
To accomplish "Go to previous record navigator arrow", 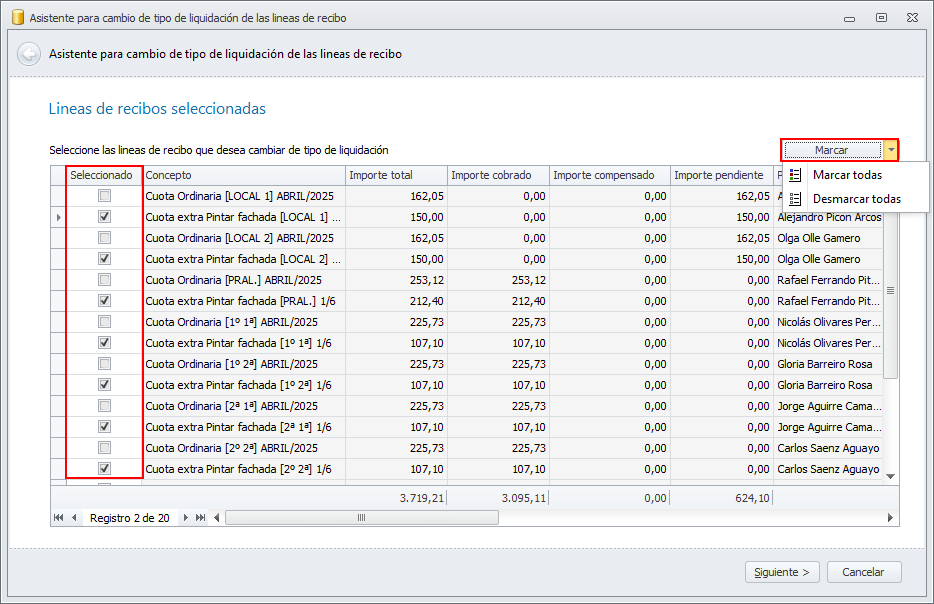I will tap(74, 518).
